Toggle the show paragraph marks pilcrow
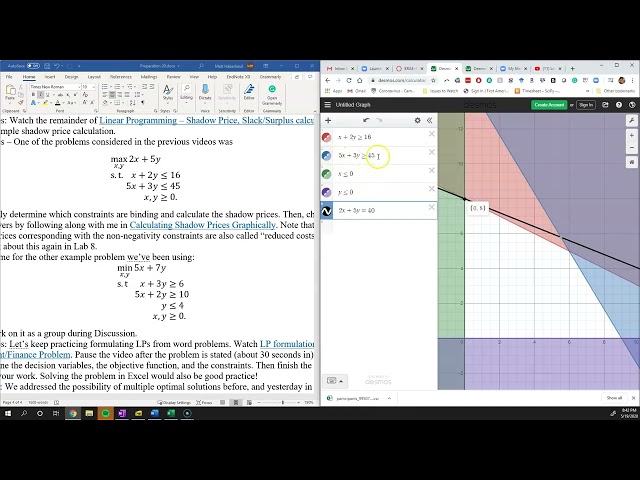Viewport: 640px width, 480px height. pyautogui.click(x=142, y=102)
